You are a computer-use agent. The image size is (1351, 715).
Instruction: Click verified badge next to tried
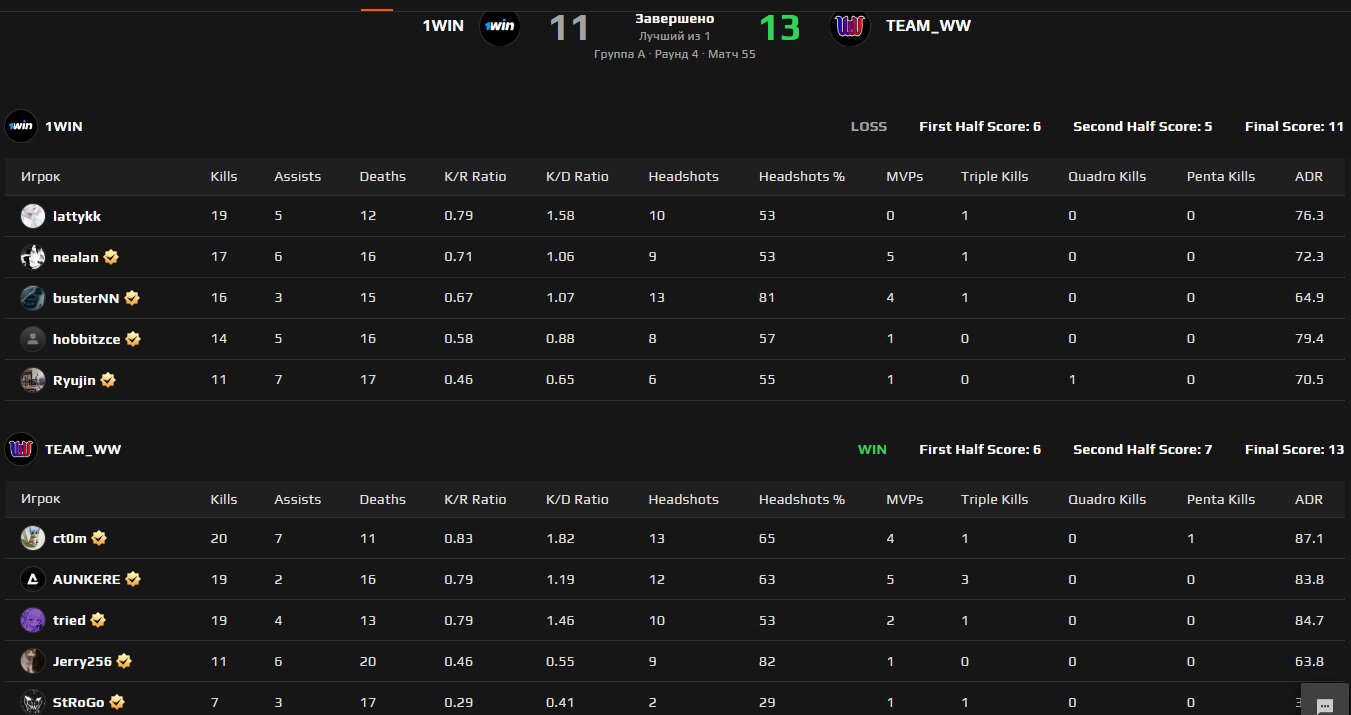(x=98, y=620)
